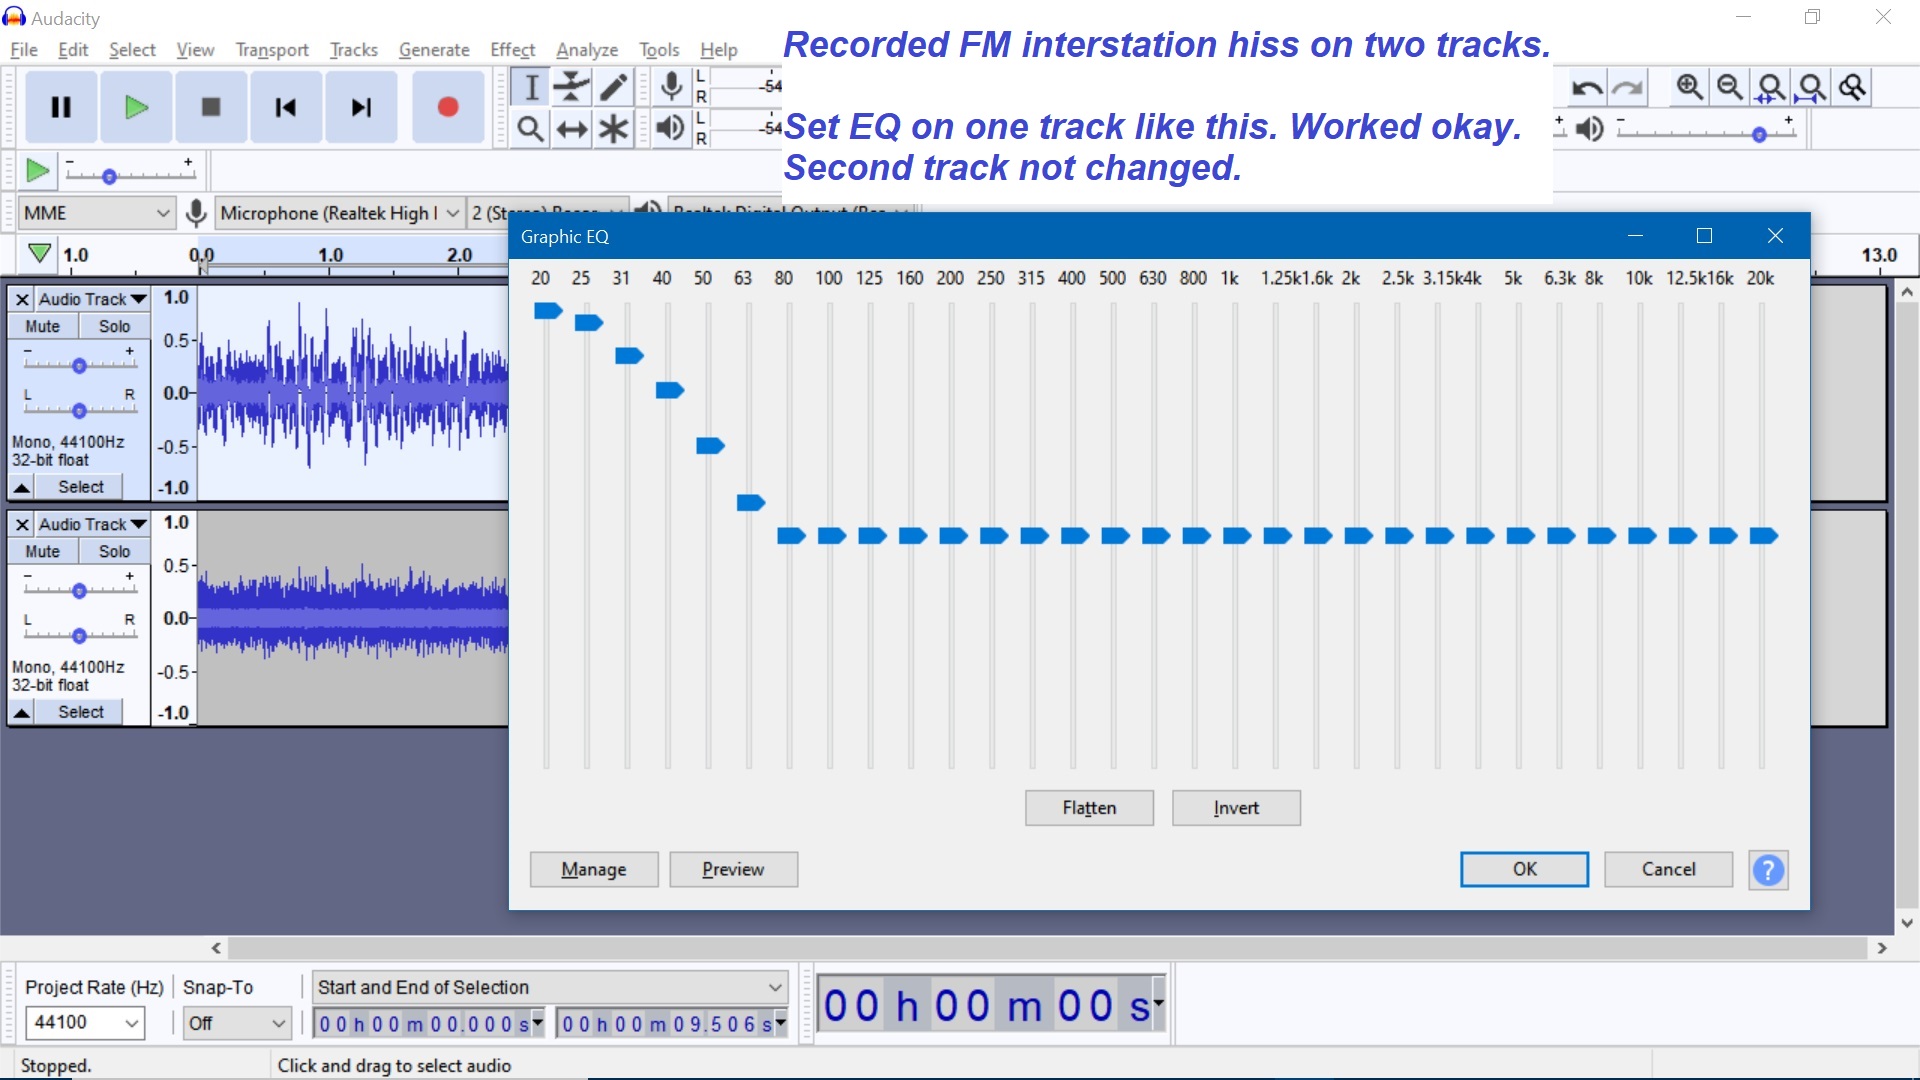Open Start and End of Selection dropdown

tap(550, 987)
